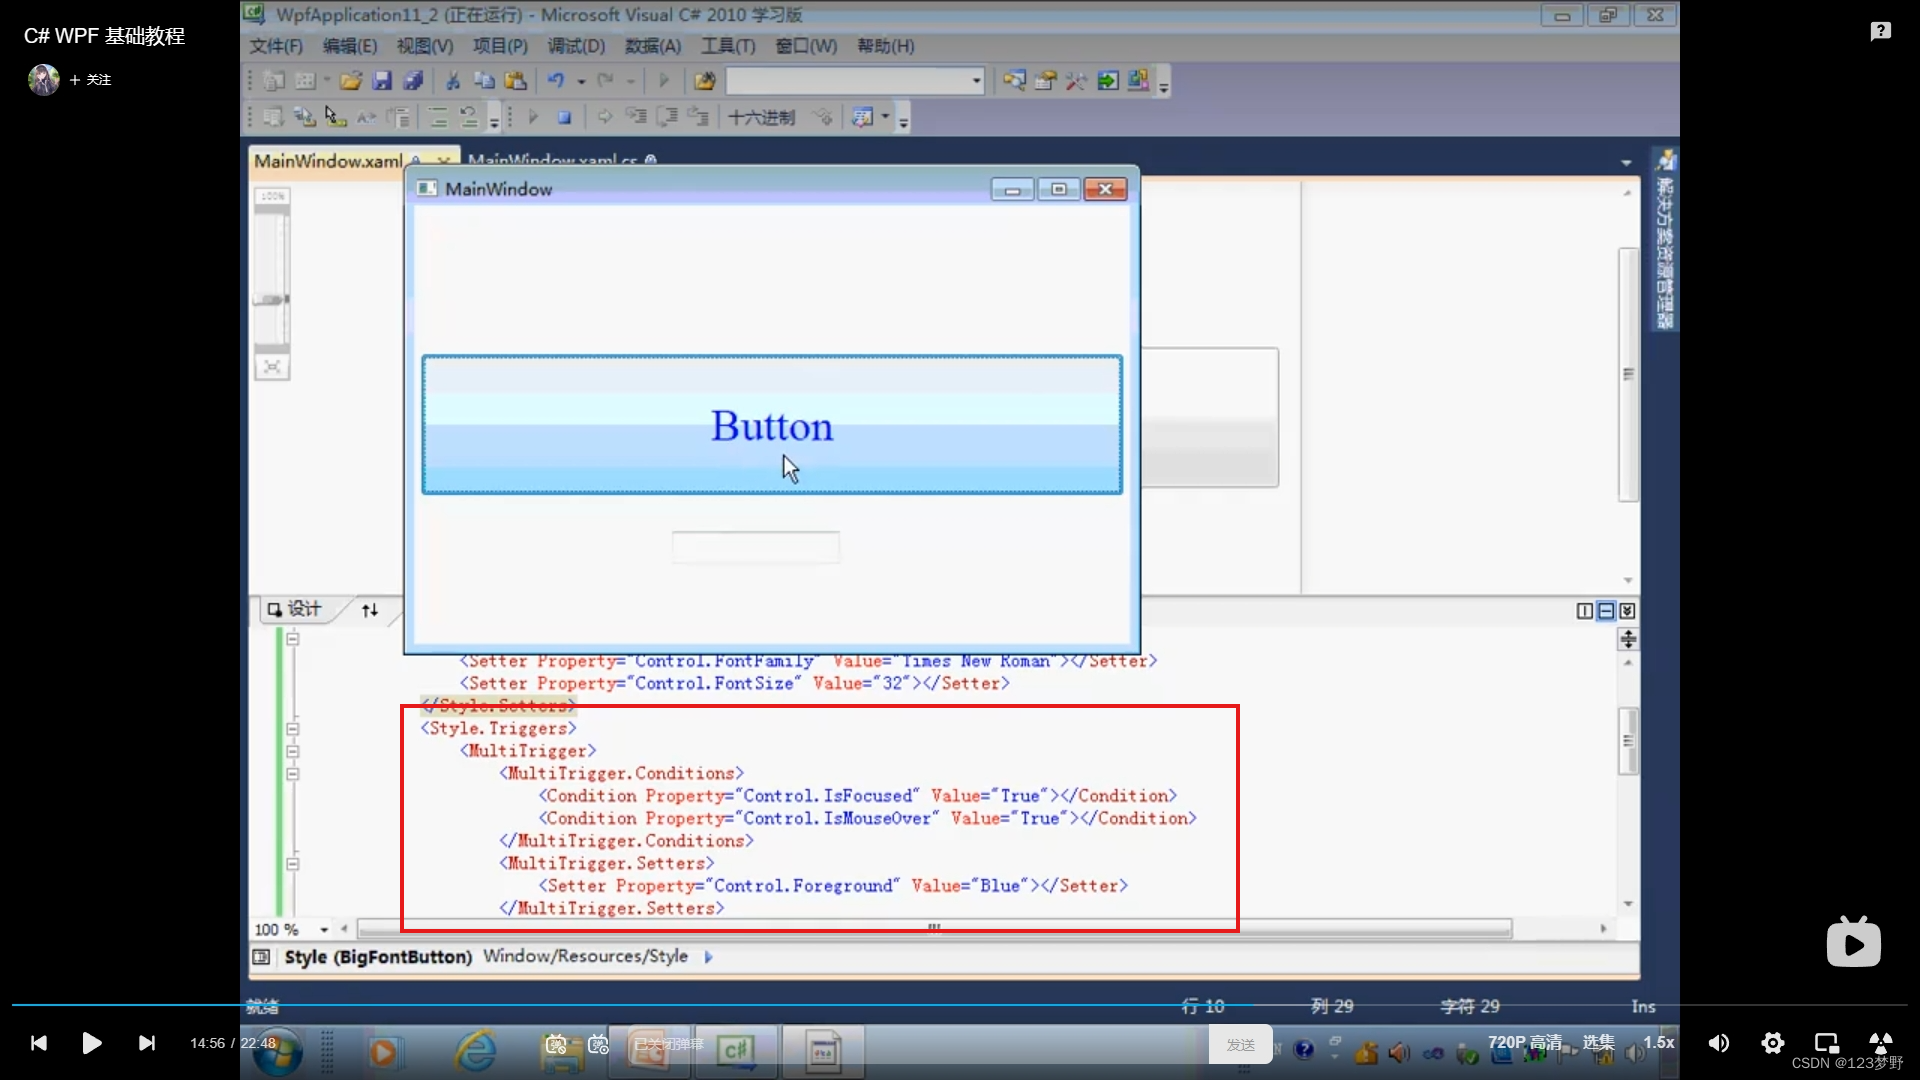This screenshot has height=1080, width=1920.
Task: Open the 调试(D) menu
Action: click(x=576, y=46)
